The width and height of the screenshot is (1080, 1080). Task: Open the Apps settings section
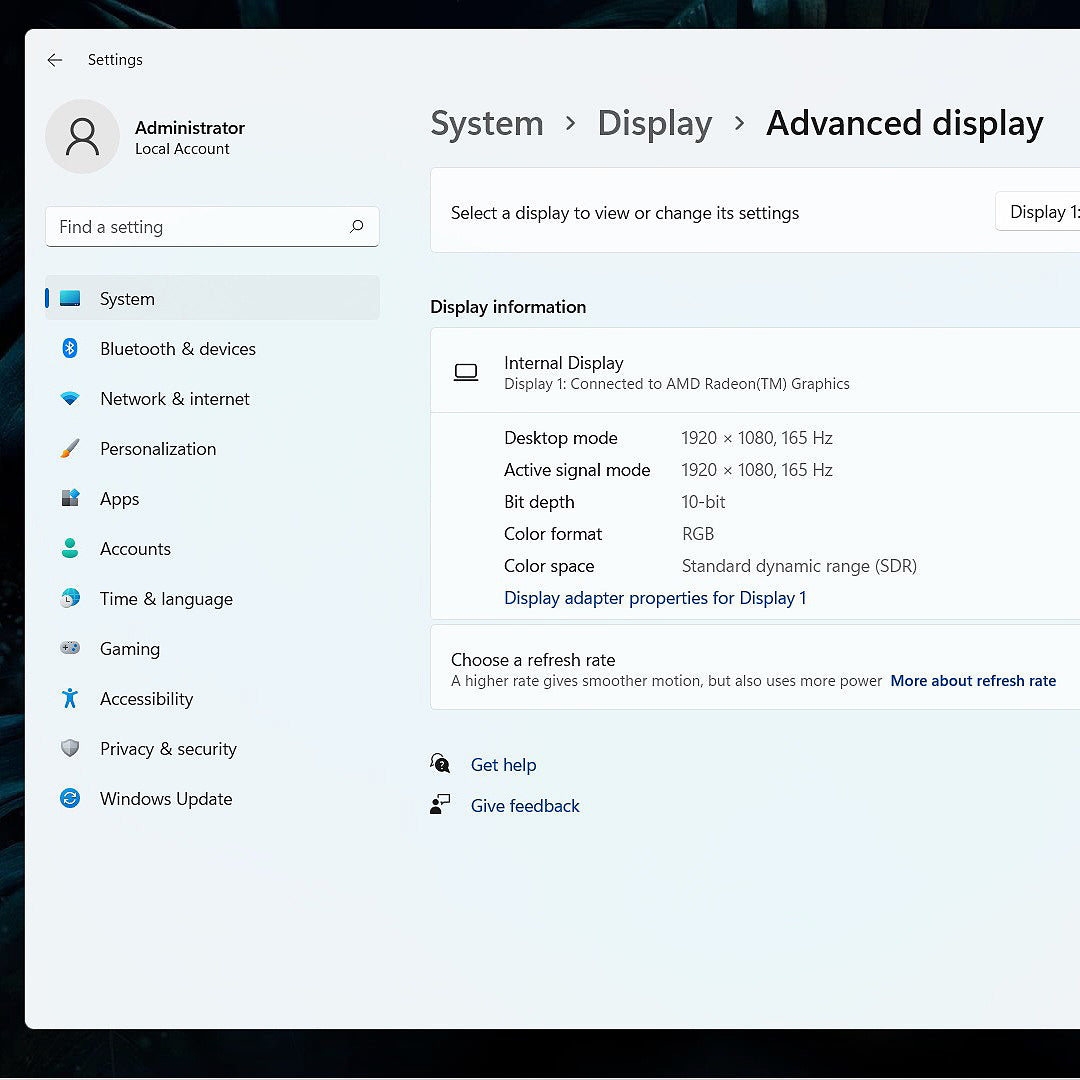[119, 499]
